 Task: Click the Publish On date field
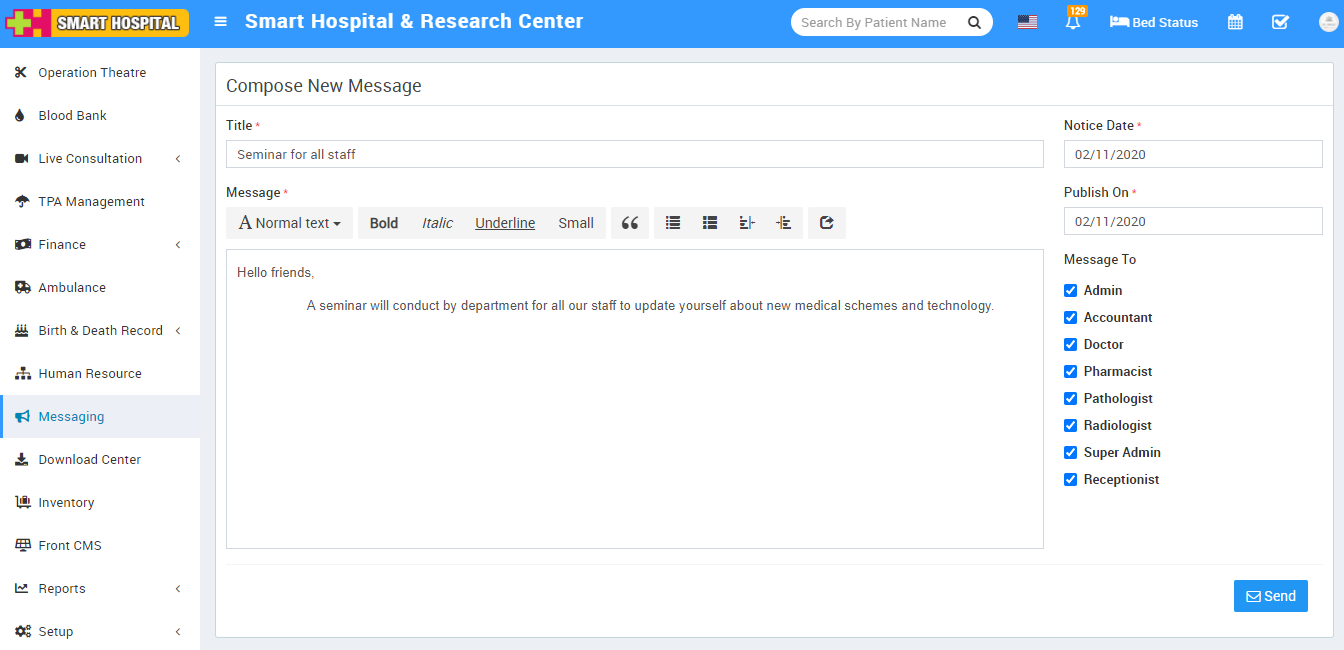click(1192, 221)
